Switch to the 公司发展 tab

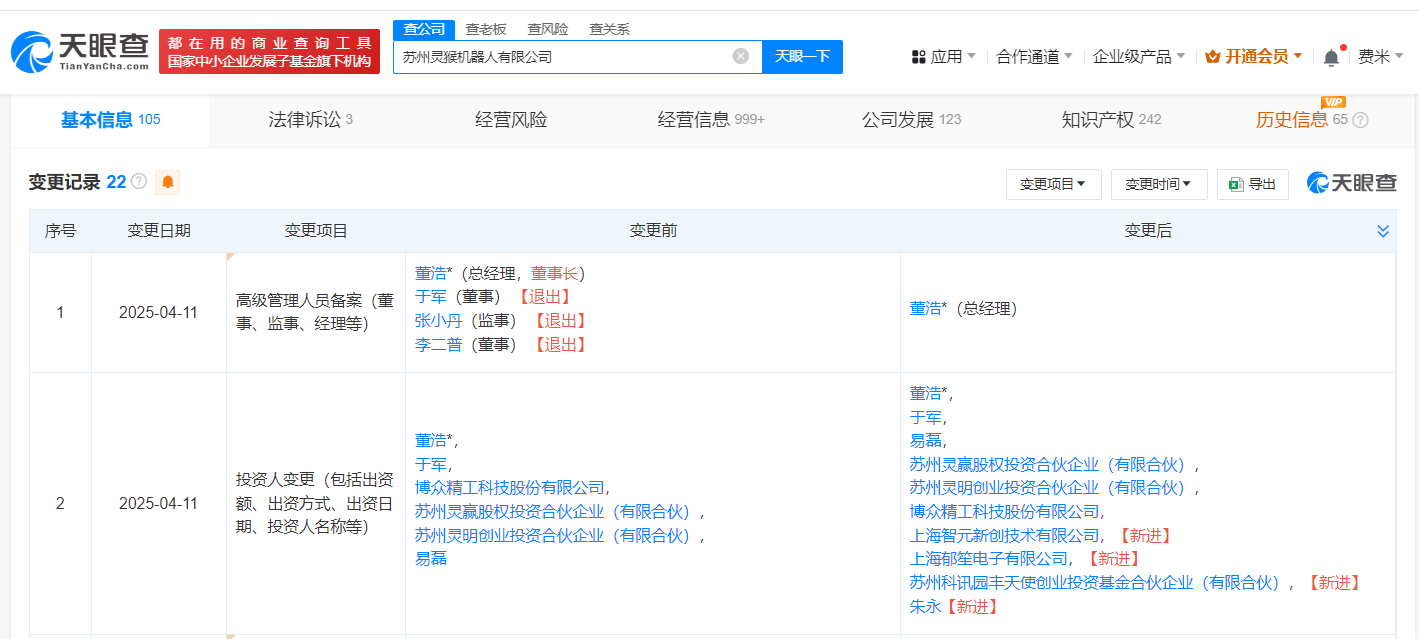[x=911, y=120]
